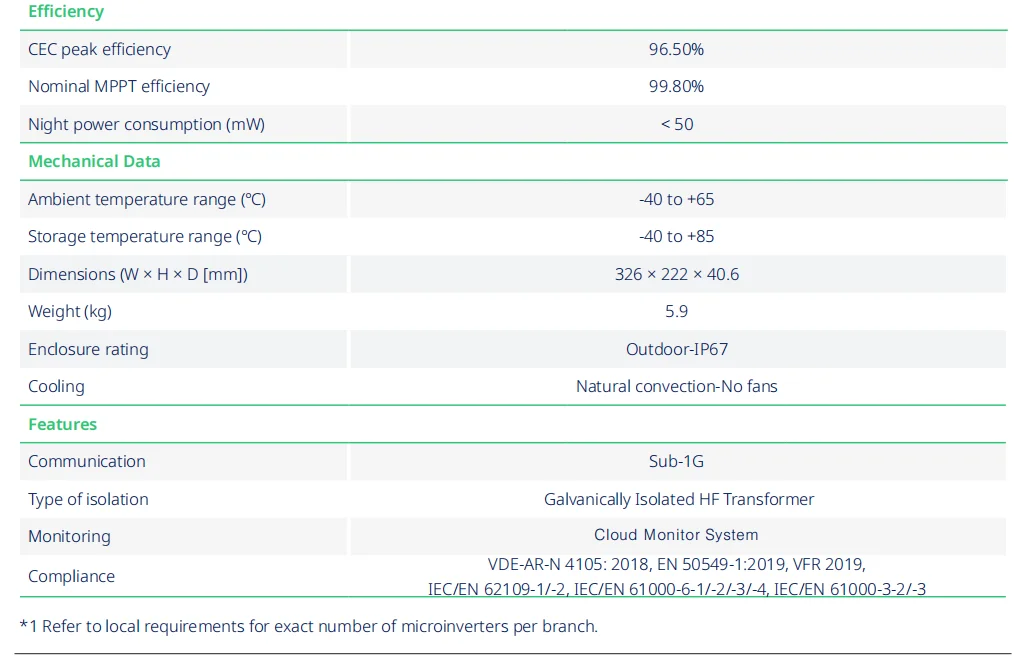Viewport: 1035px width, 665px height.
Task: Click the *1 footnote about local requirements
Action: (x=308, y=626)
